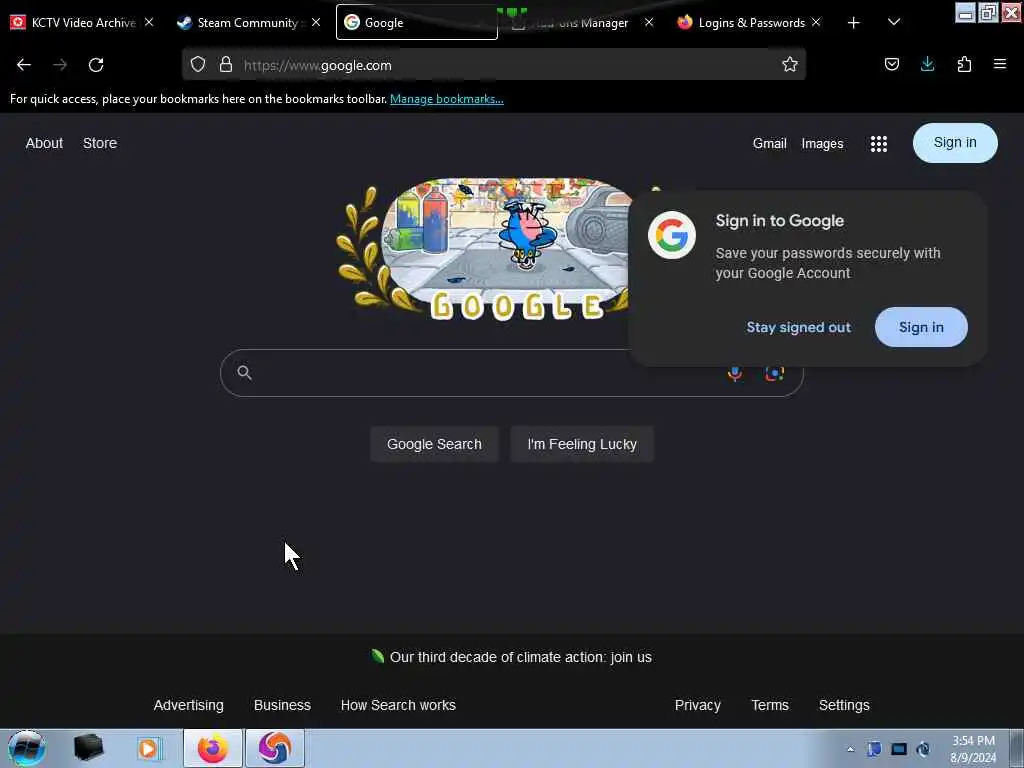Screen dimensions: 1024x768
Task: Click the monitor system tray icon
Action: click(899, 749)
